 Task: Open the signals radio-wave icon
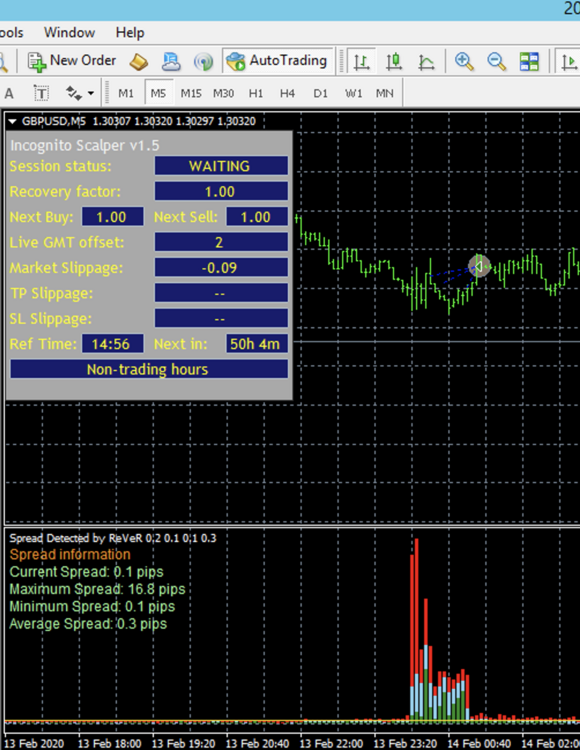pyautogui.click(x=203, y=61)
